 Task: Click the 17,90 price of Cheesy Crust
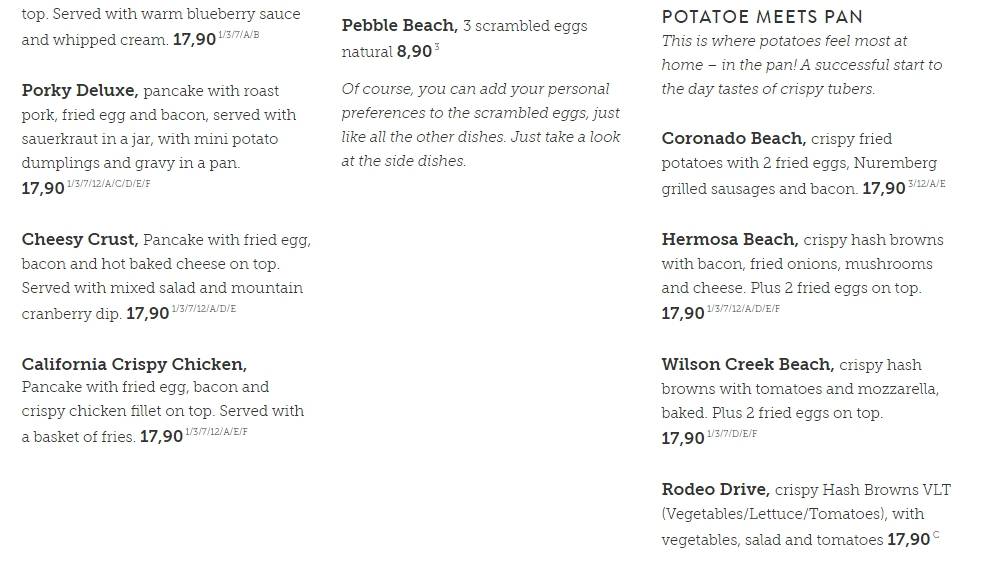pyautogui.click(x=148, y=313)
